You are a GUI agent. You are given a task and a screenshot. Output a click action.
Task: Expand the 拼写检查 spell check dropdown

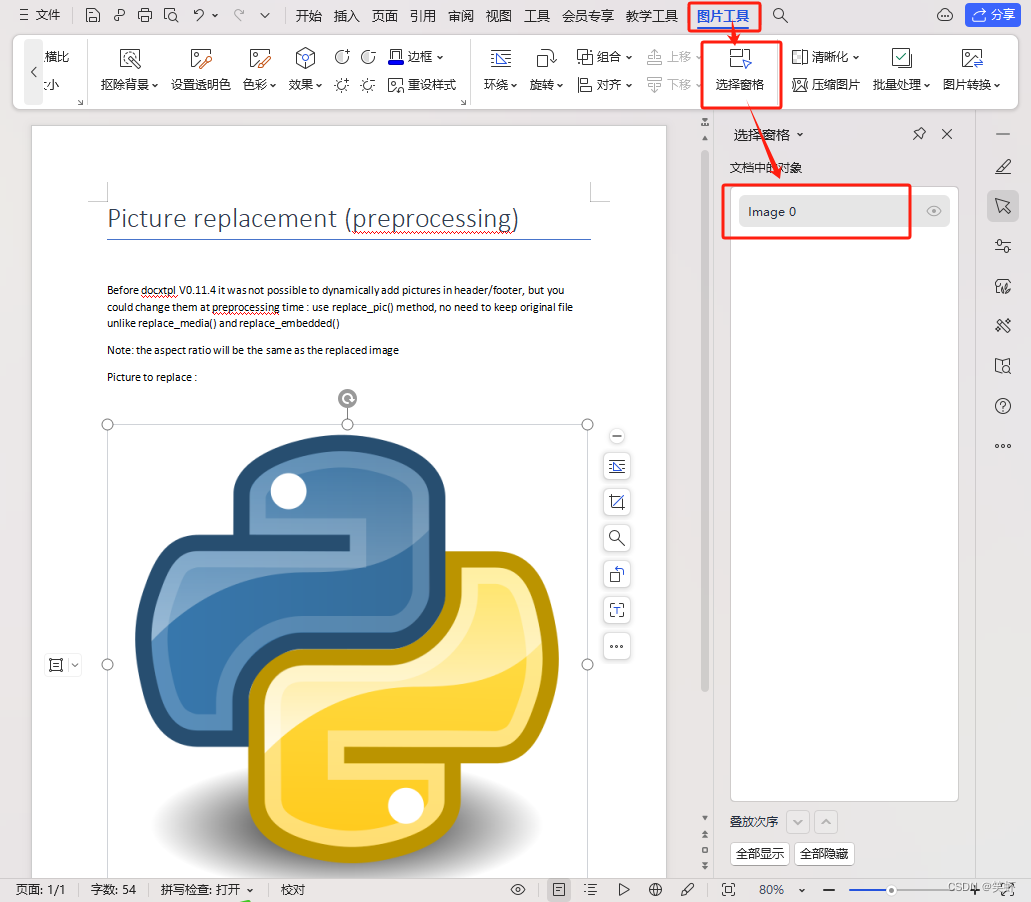click(250, 890)
